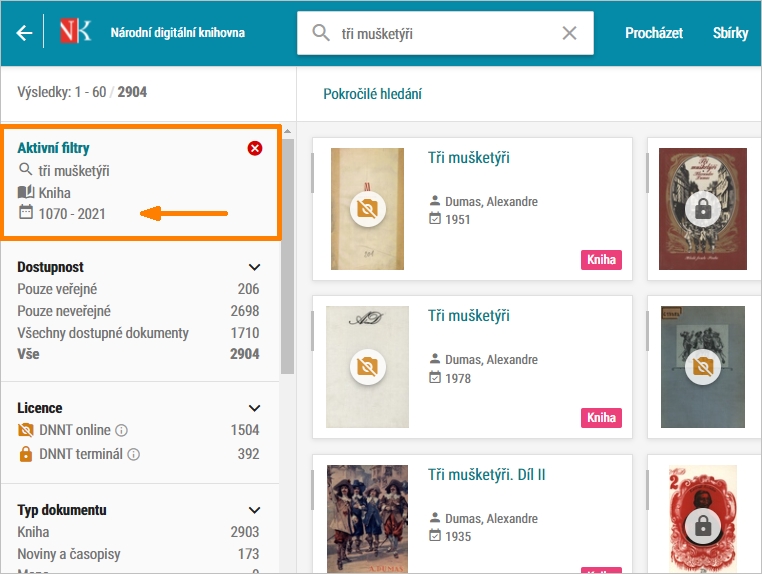Open the red ornamental cover numbered 2
762x574 pixels.
703,519
